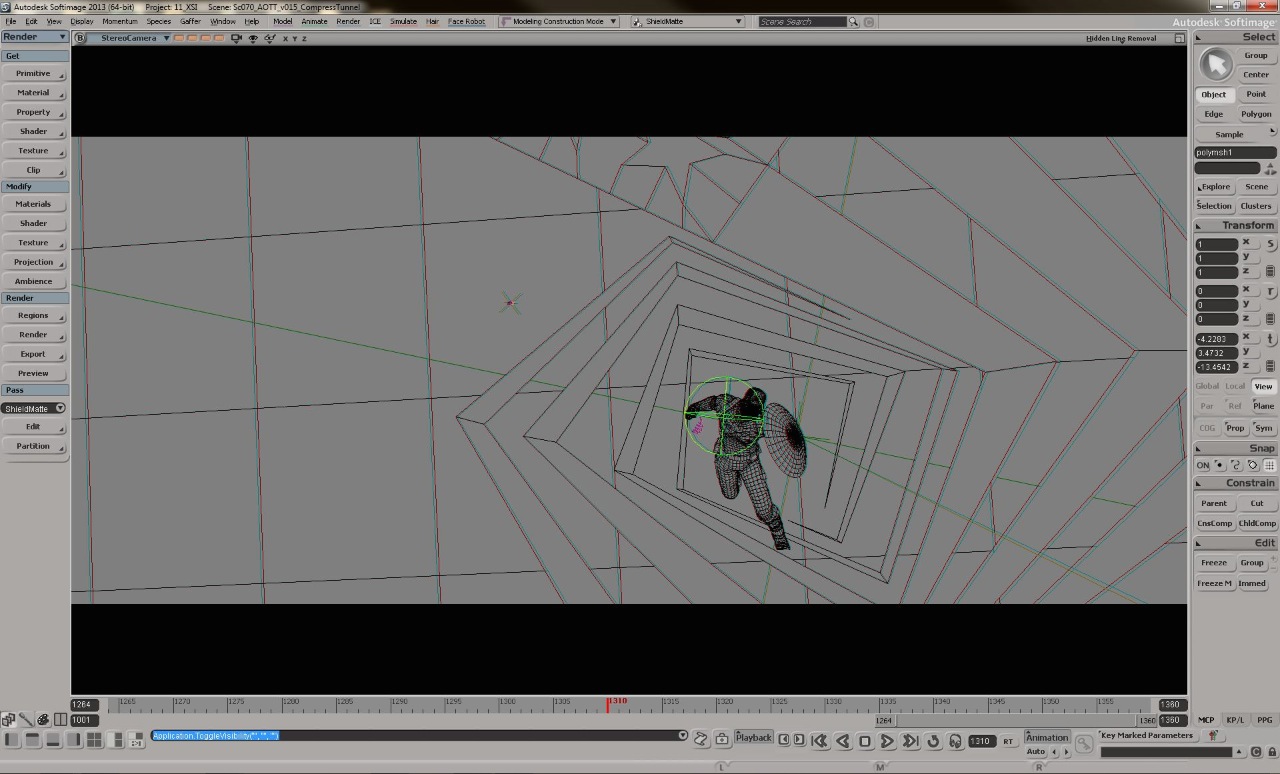Image resolution: width=1280 pixels, height=774 pixels.
Task: Click the camera icon in viewport bar
Action: pos(236,38)
